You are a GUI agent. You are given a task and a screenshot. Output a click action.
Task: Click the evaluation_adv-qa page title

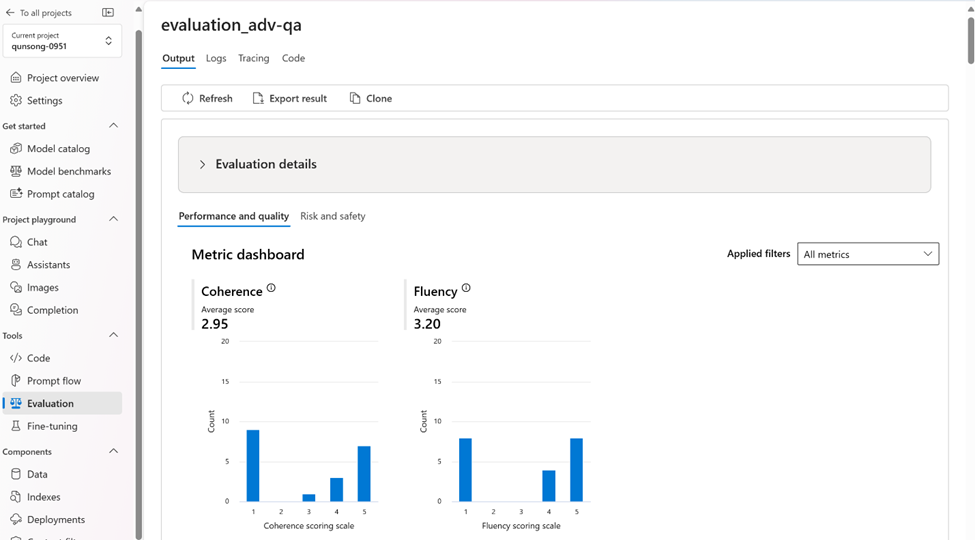pos(231,25)
